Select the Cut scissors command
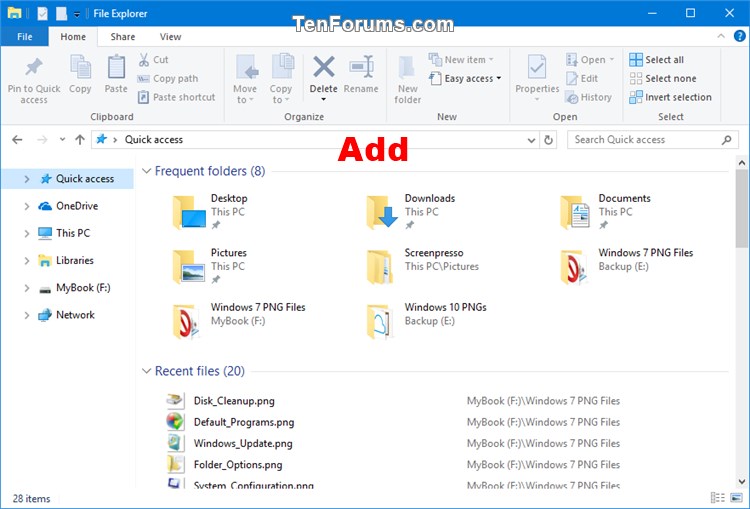 pyautogui.click(x=153, y=60)
